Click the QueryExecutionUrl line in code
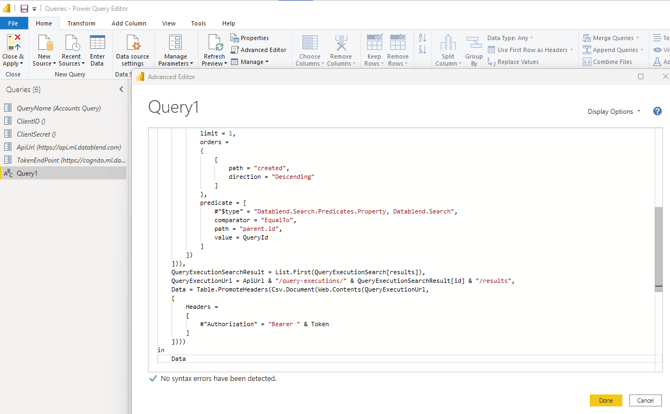This screenshot has height=414, width=670. (x=343, y=281)
